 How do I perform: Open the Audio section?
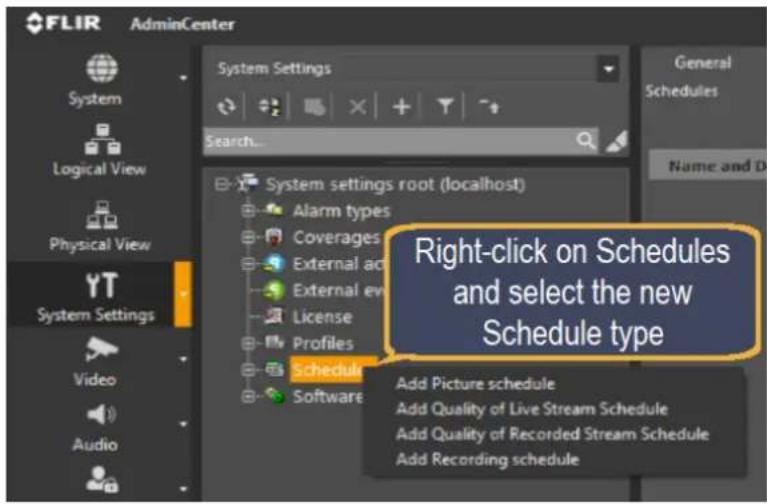pos(96,429)
